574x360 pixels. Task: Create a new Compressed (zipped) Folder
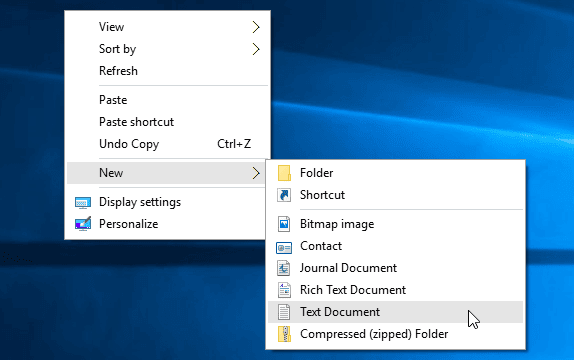click(x=395, y=334)
